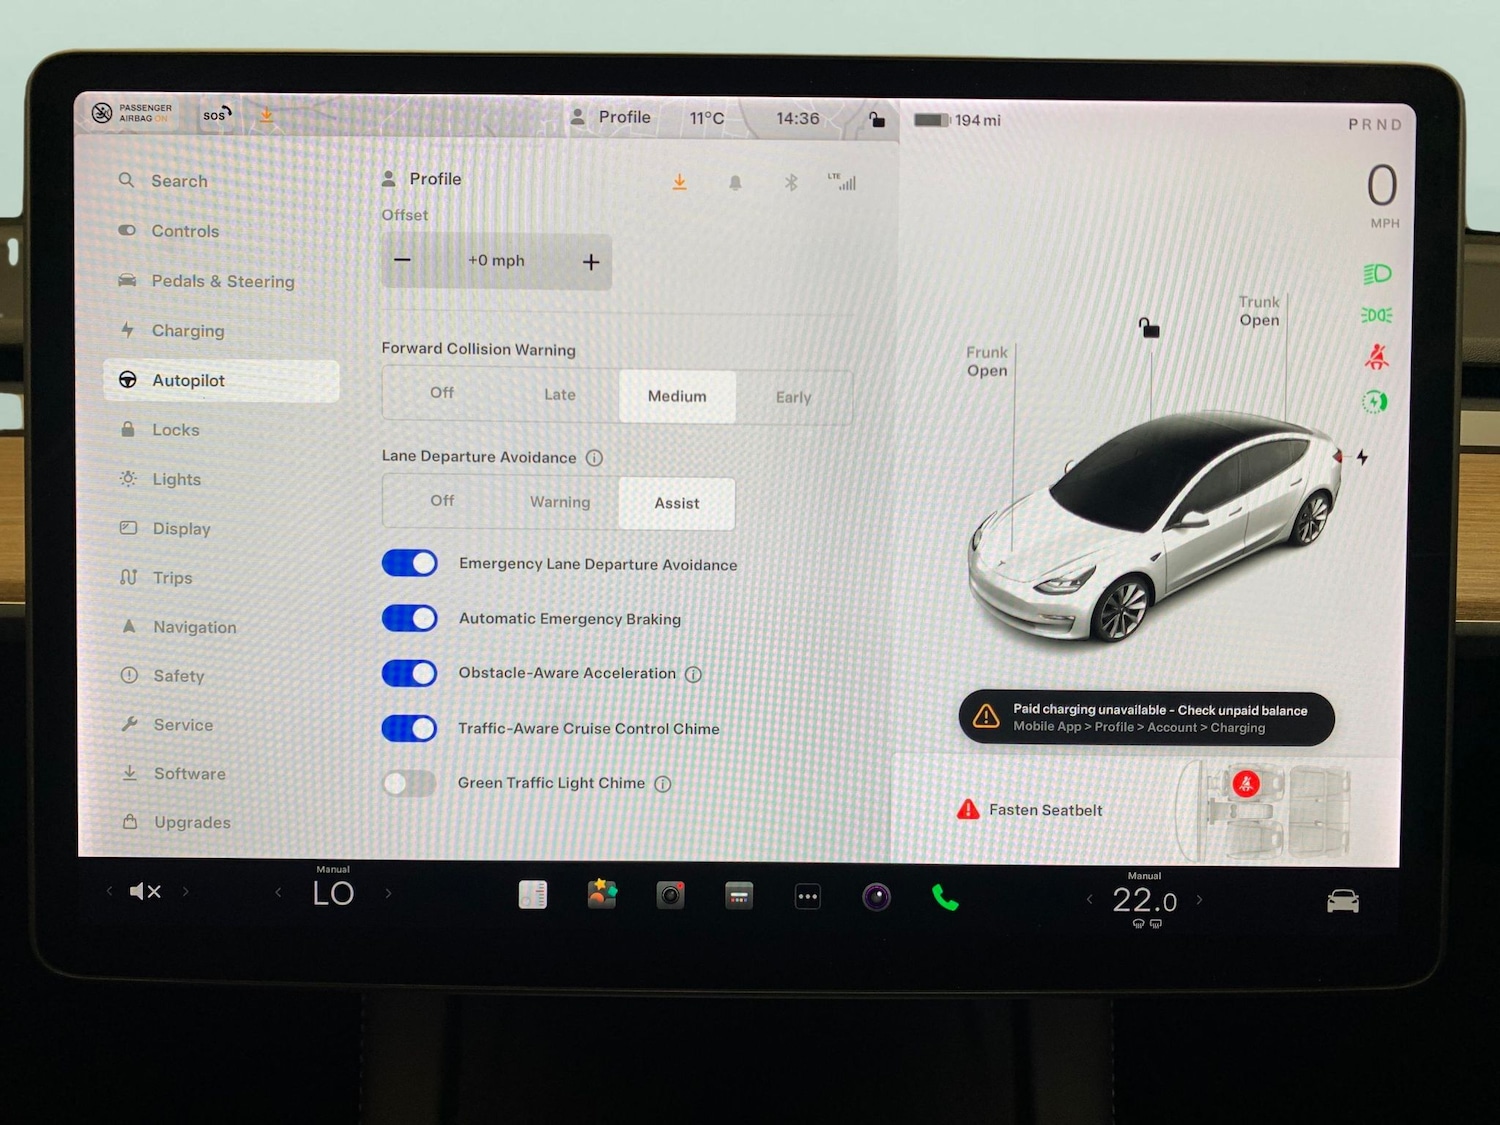Switch to the Safety settings section
The image size is (1500, 1125).
178,676
